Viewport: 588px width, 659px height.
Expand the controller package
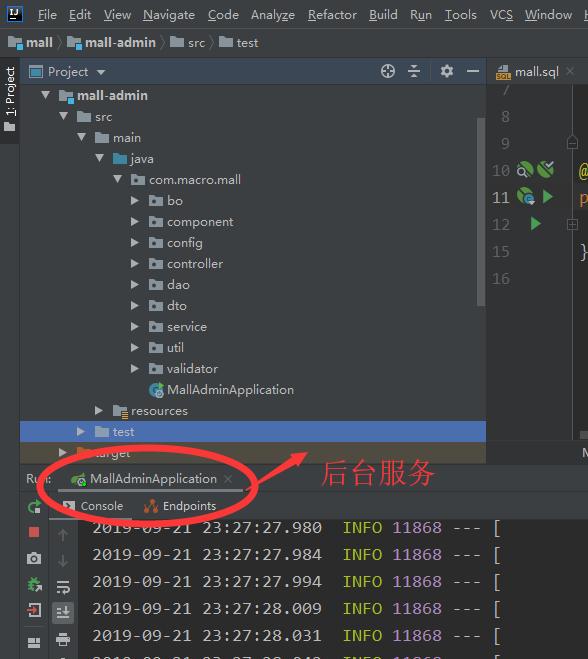pos(134,264)
